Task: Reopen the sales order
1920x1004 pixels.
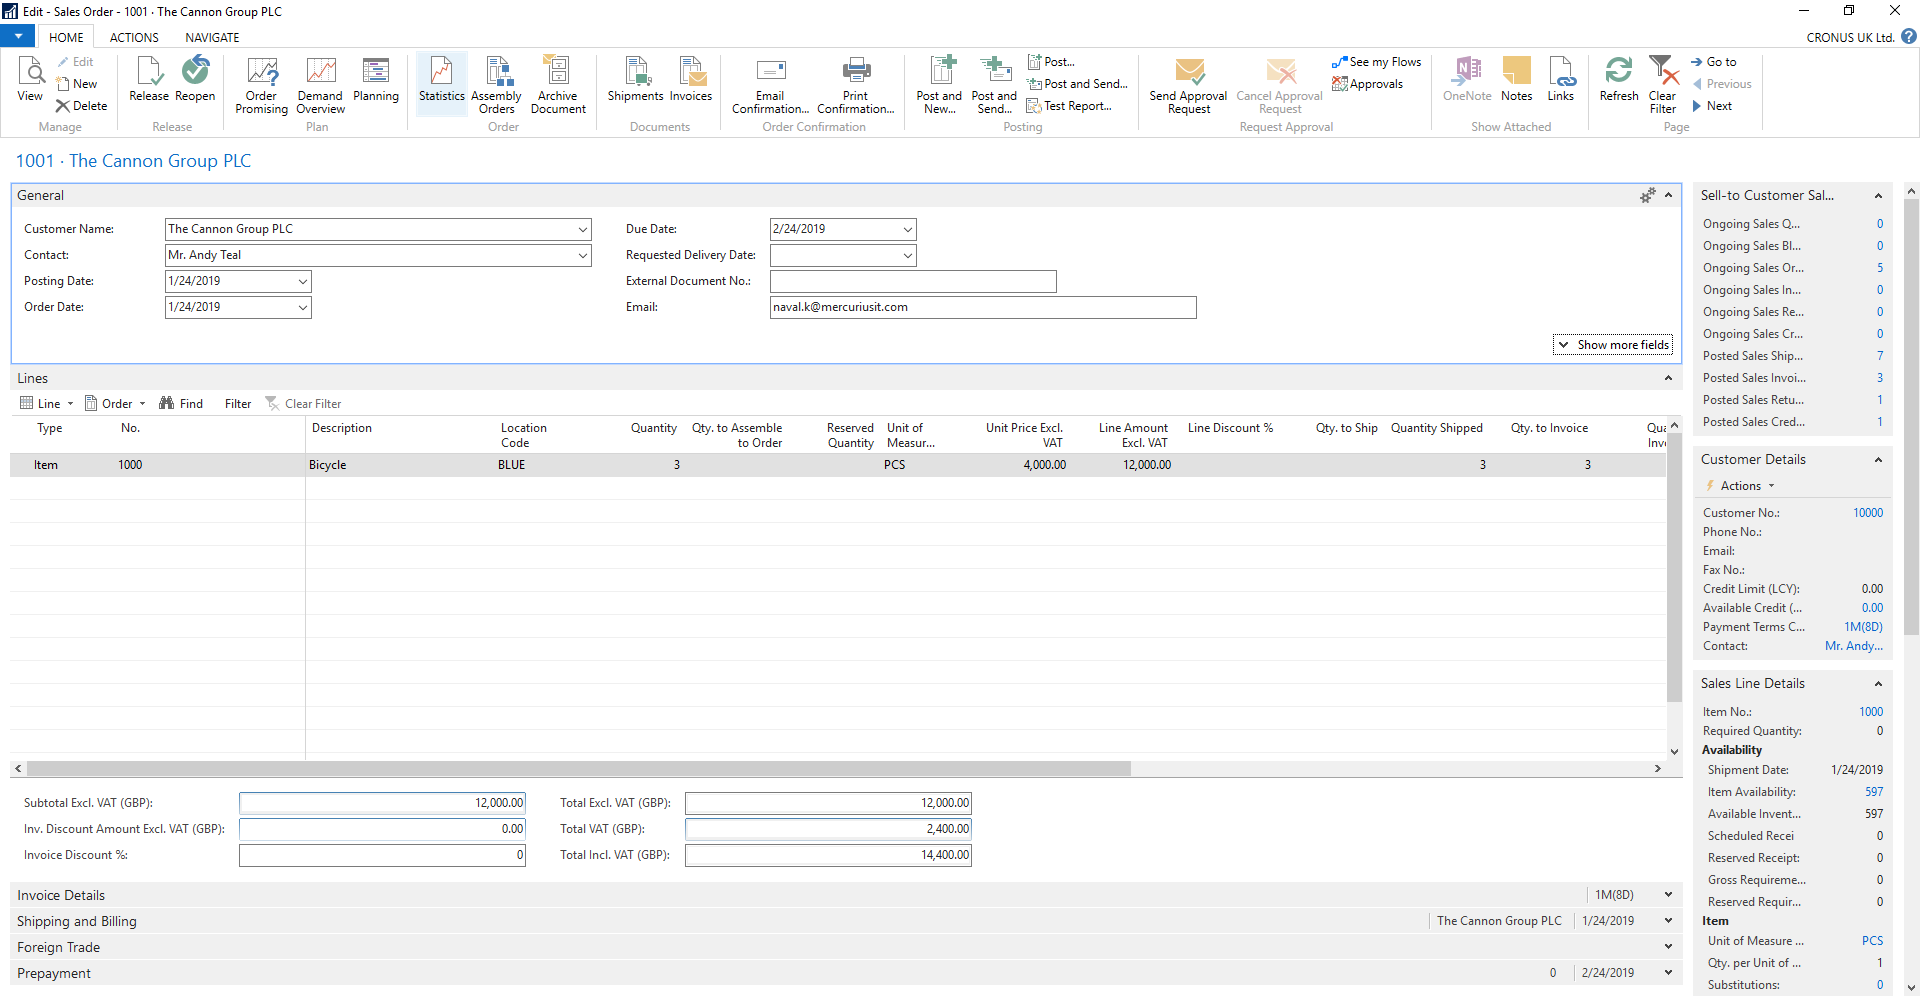Action: click(x=195, y=79)
